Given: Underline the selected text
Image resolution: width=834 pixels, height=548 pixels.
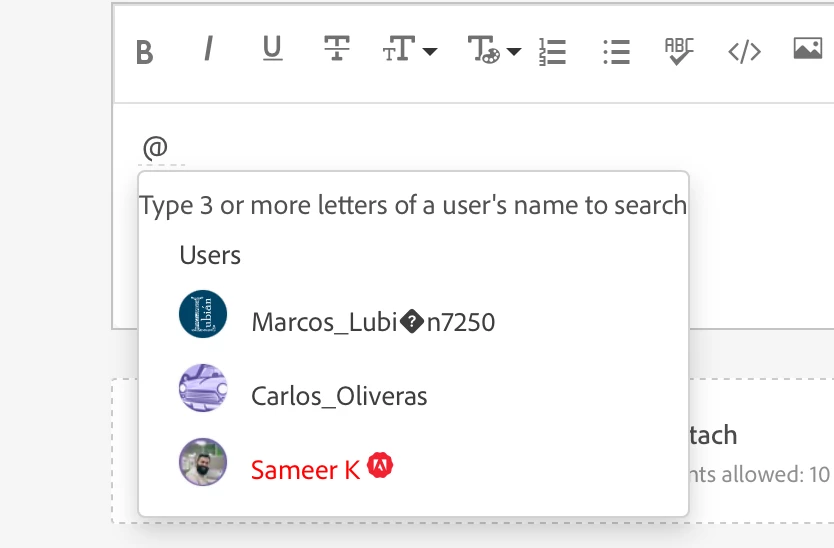Looking at the screenshot, I should click(x=273, y=48).
